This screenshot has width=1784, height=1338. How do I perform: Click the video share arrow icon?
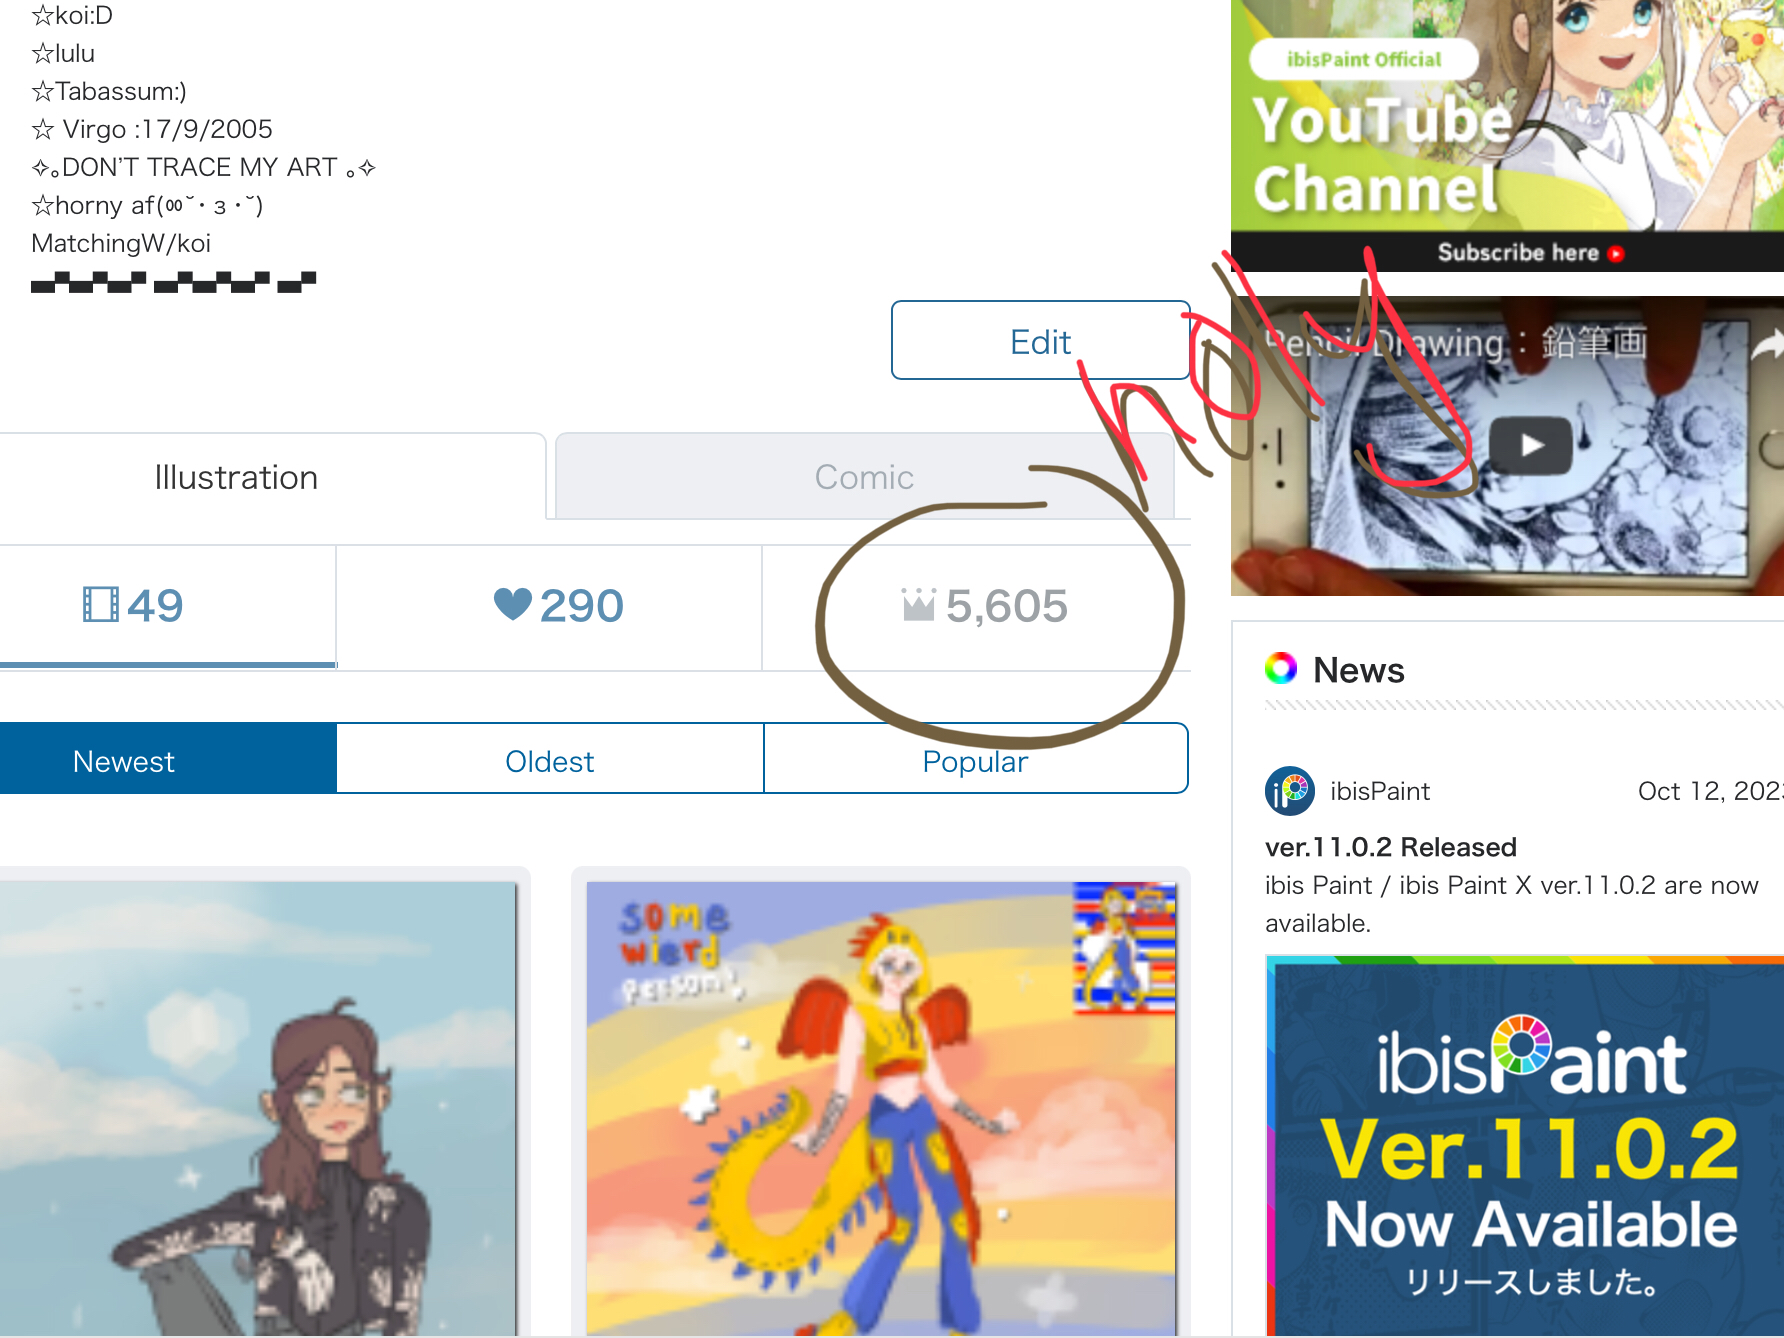1768,344
